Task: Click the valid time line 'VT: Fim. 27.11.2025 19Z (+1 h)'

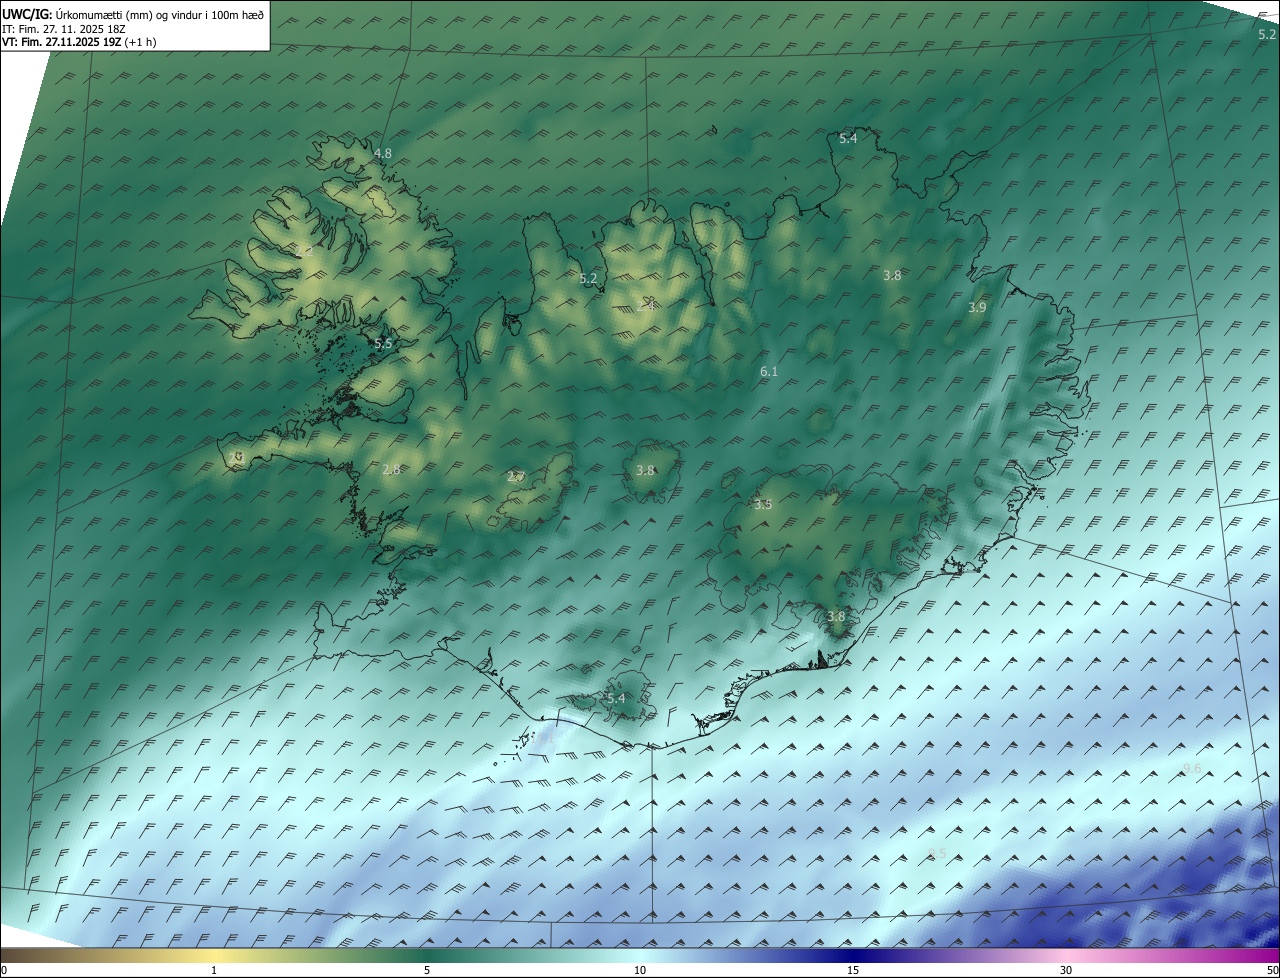Action: (x=79, y=42)
